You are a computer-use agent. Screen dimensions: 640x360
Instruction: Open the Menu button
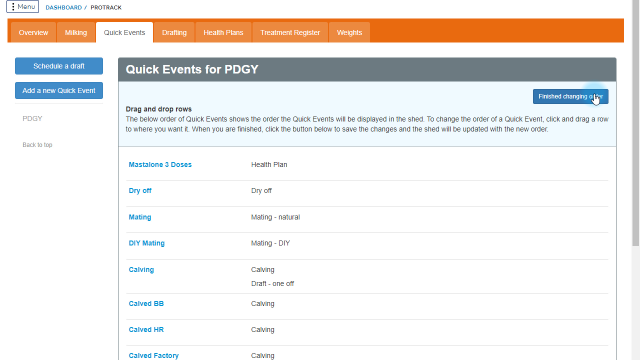point(22,7)
